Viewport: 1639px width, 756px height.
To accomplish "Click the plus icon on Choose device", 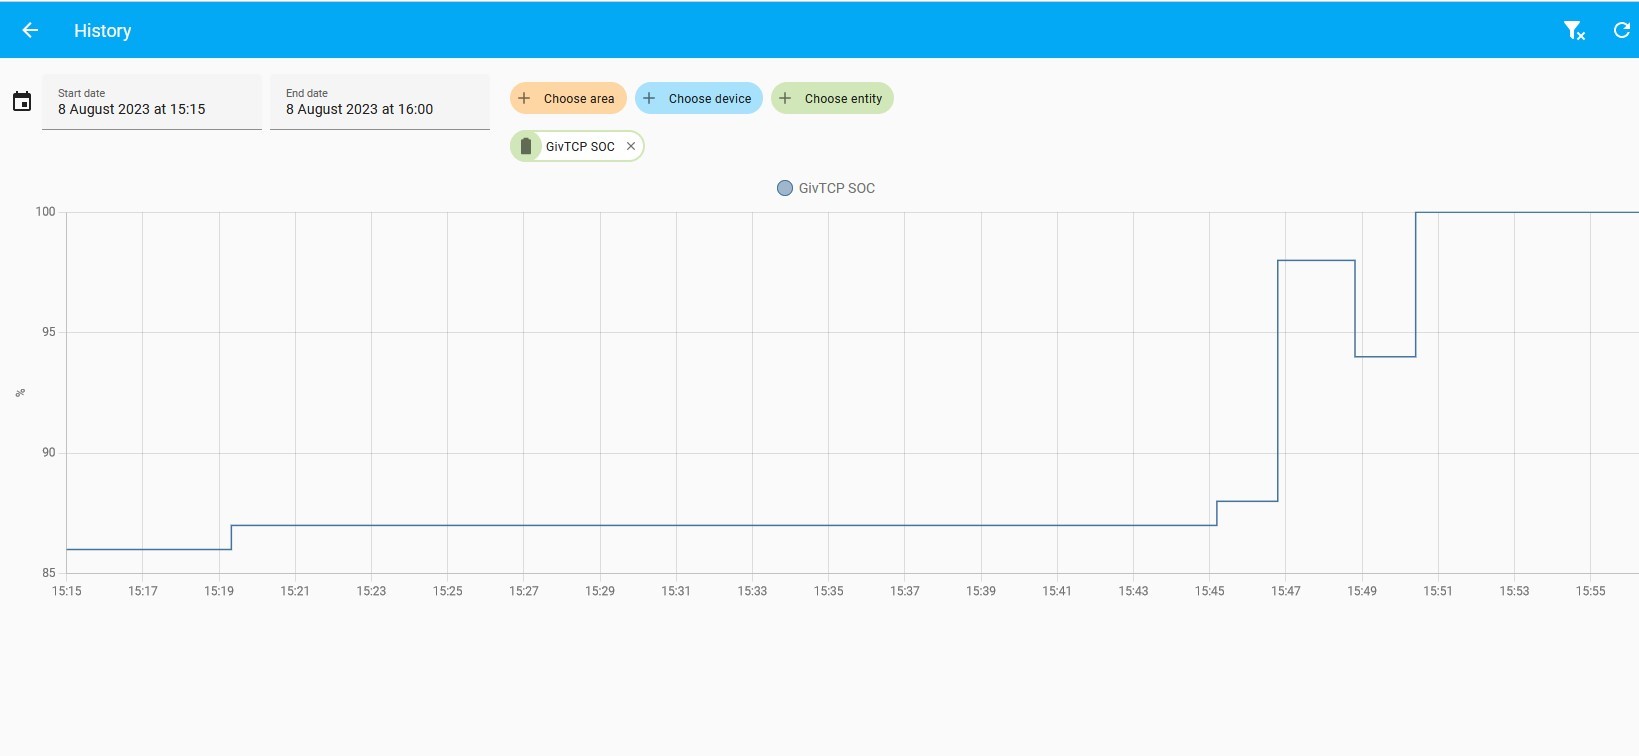I will click(x=649, y=98).
